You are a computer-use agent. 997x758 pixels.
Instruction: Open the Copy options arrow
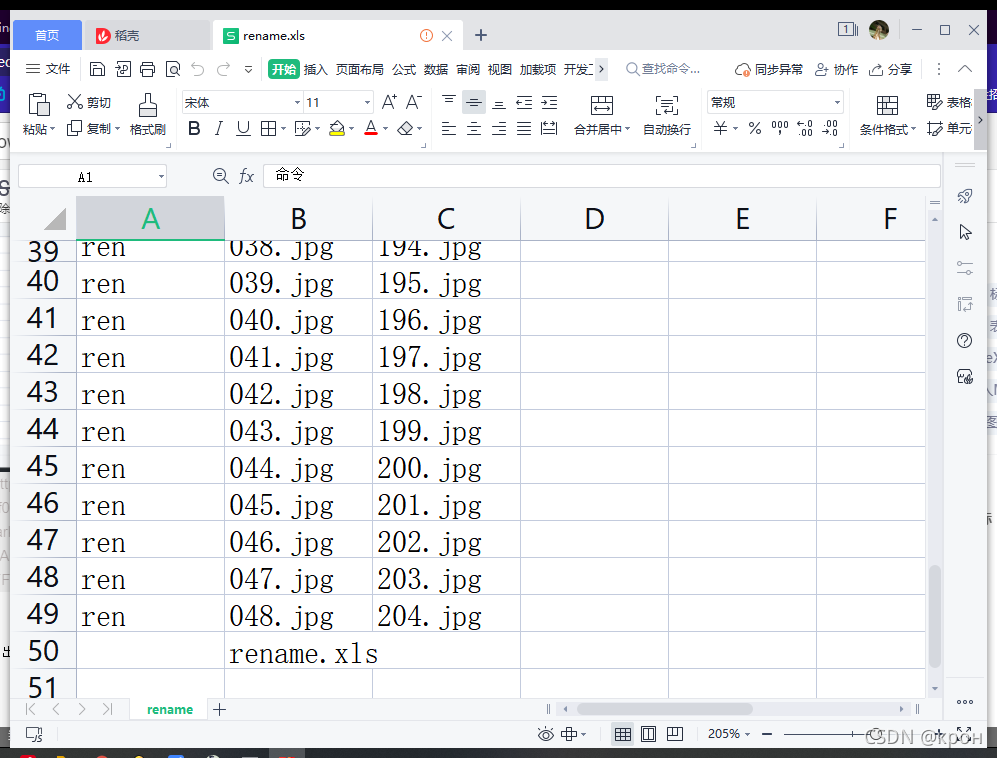point(117,129)
